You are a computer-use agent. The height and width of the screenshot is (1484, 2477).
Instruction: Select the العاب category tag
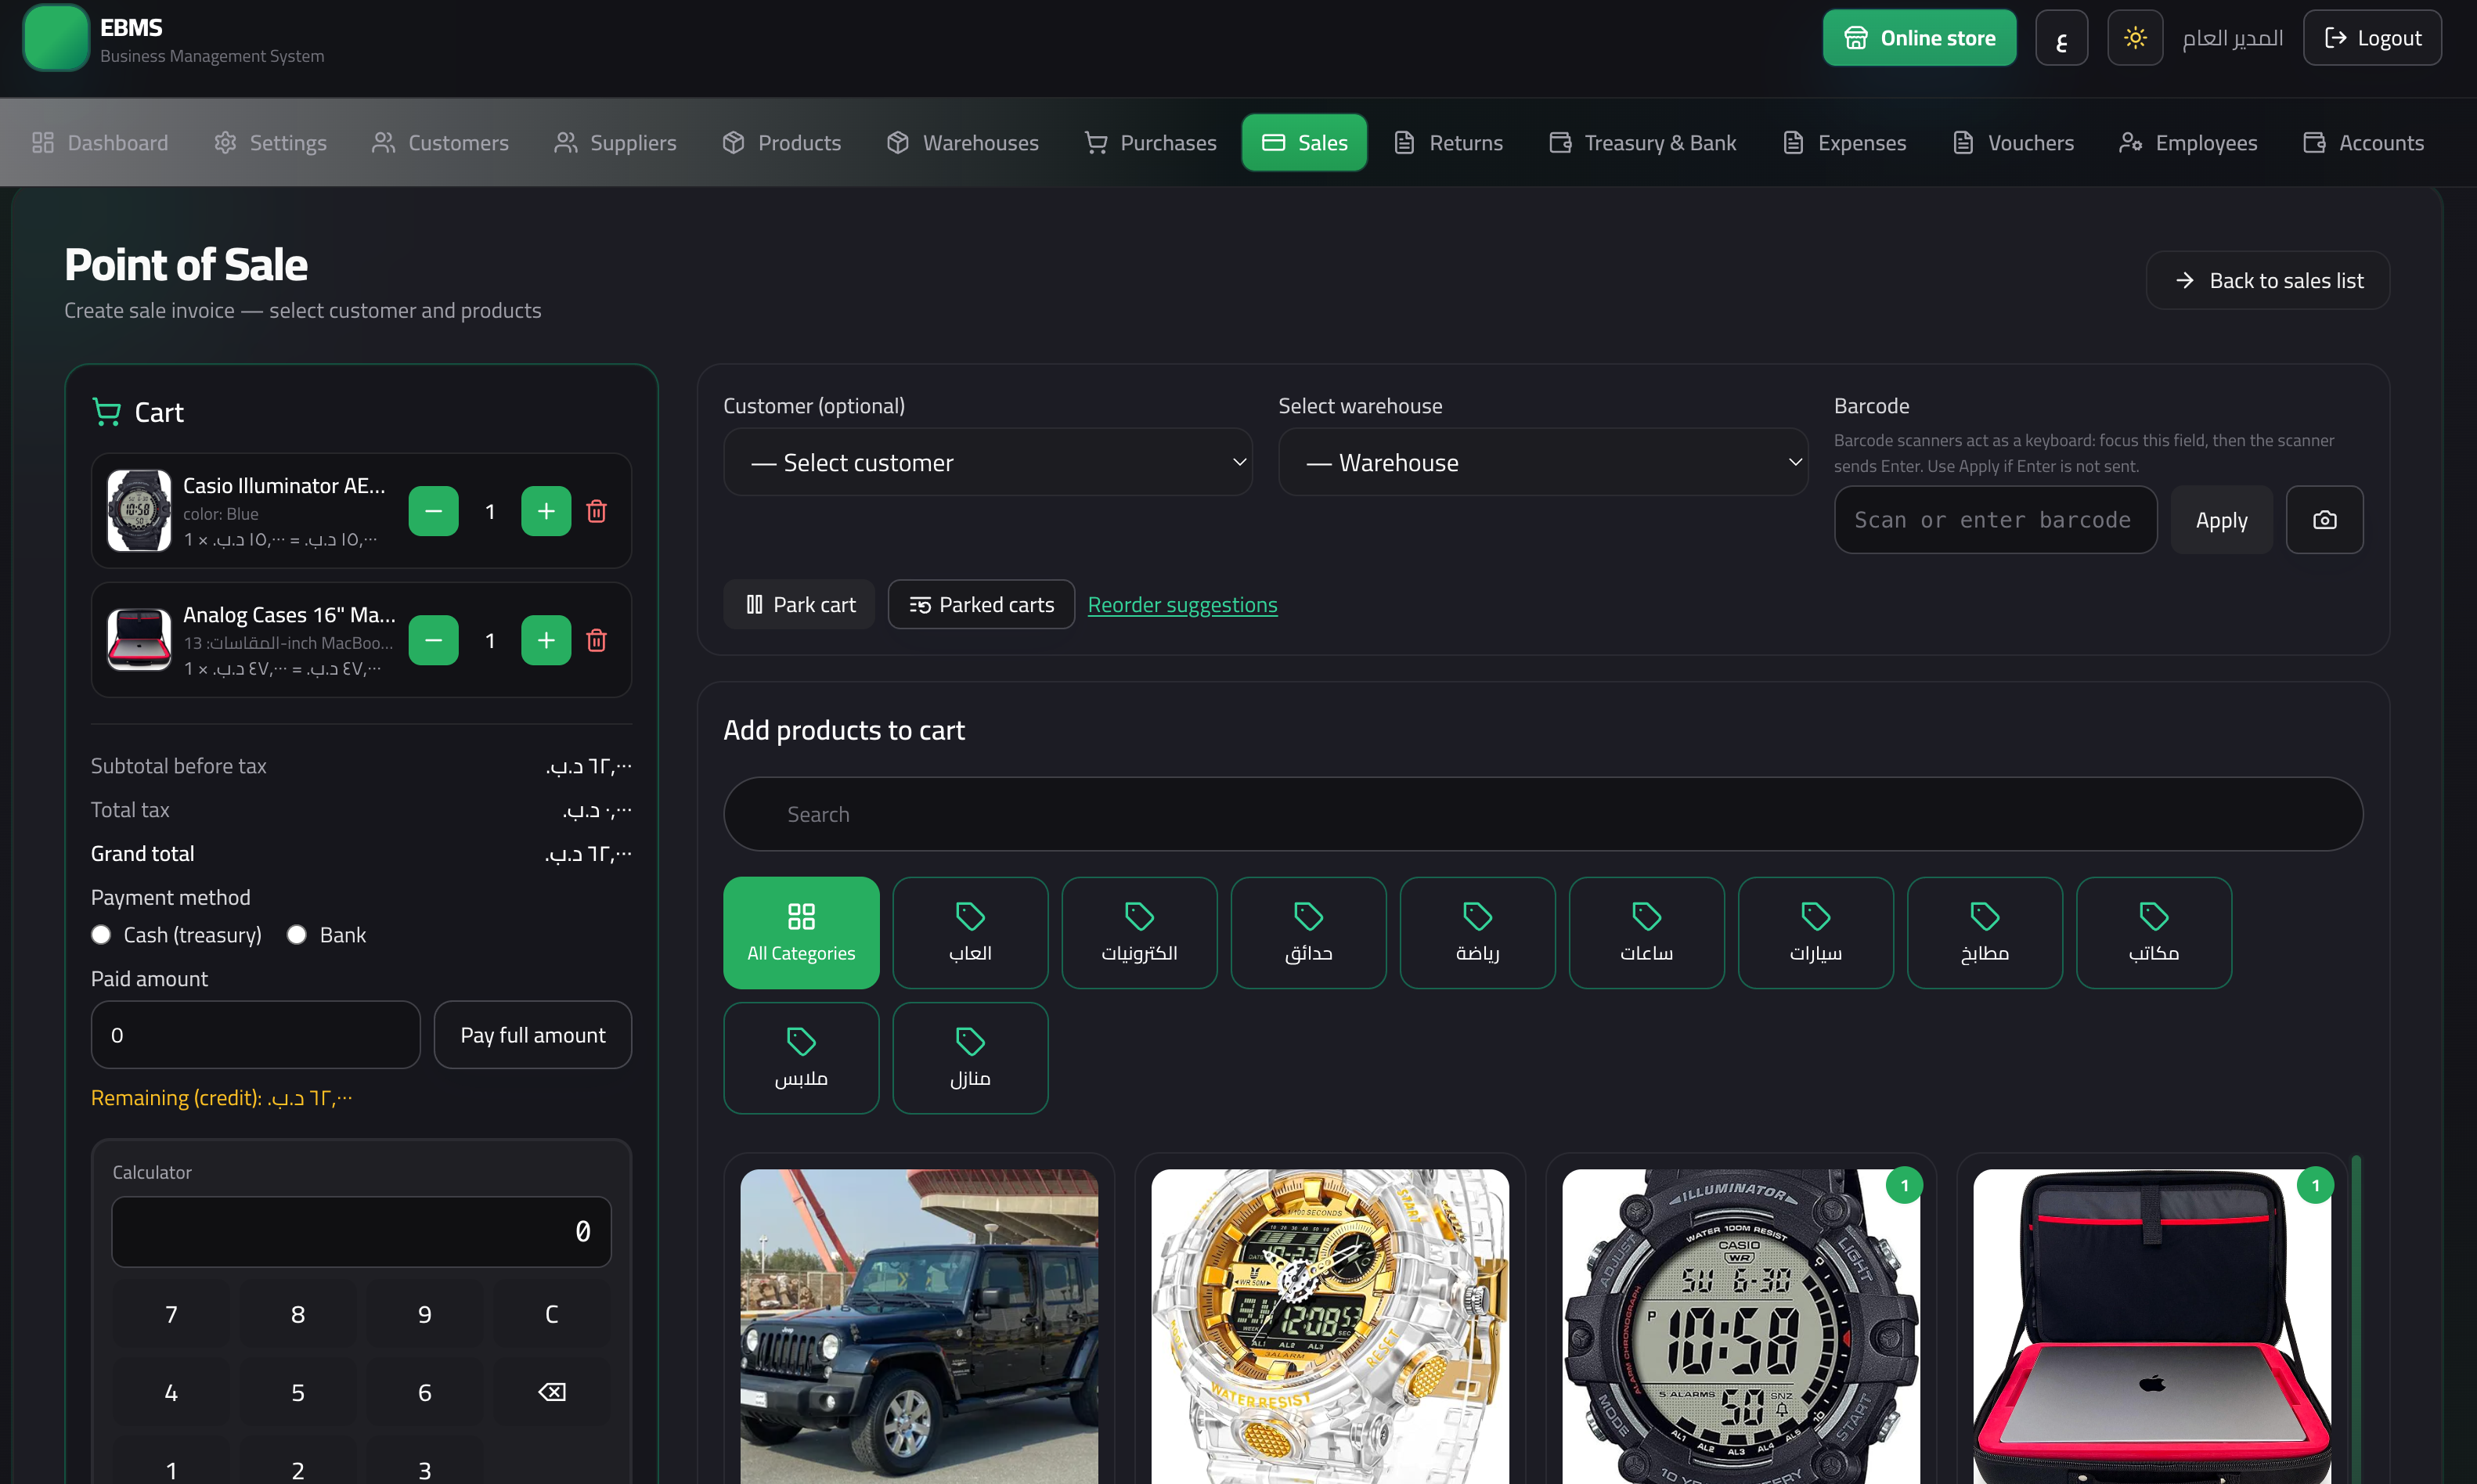970,933
